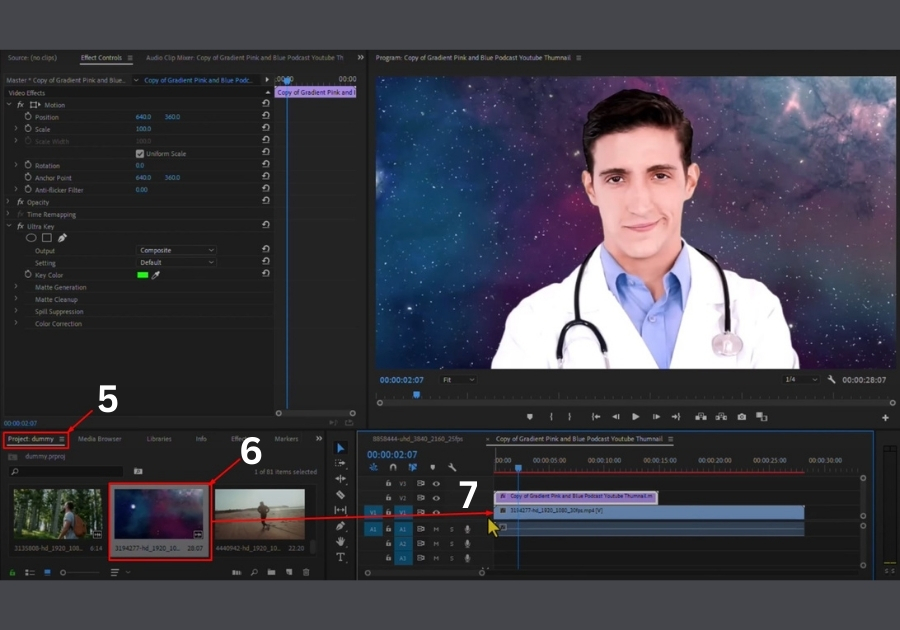This screenshot has width=900, height=630.
Task: Click New Item icon in Project panel
Action: (x=289, y=572)
